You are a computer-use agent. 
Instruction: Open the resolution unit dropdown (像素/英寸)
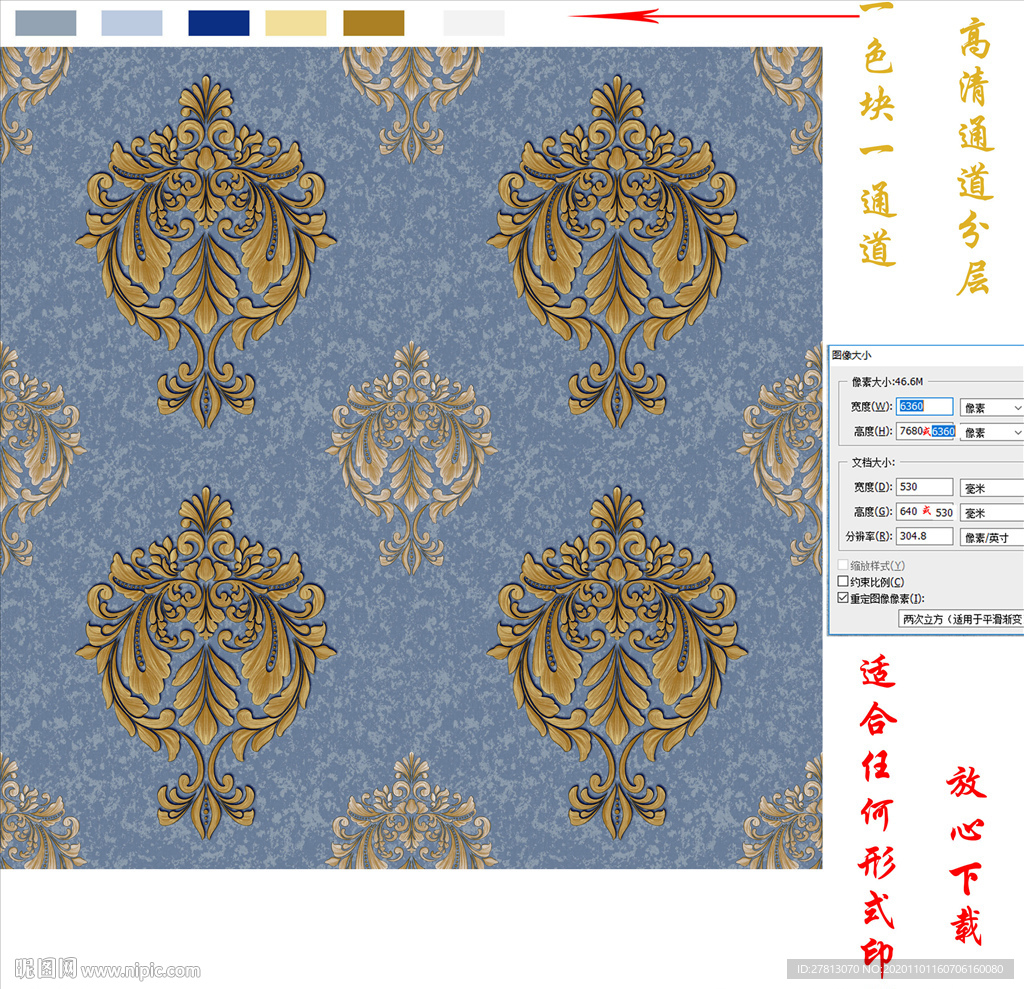(x=992, y=538)
